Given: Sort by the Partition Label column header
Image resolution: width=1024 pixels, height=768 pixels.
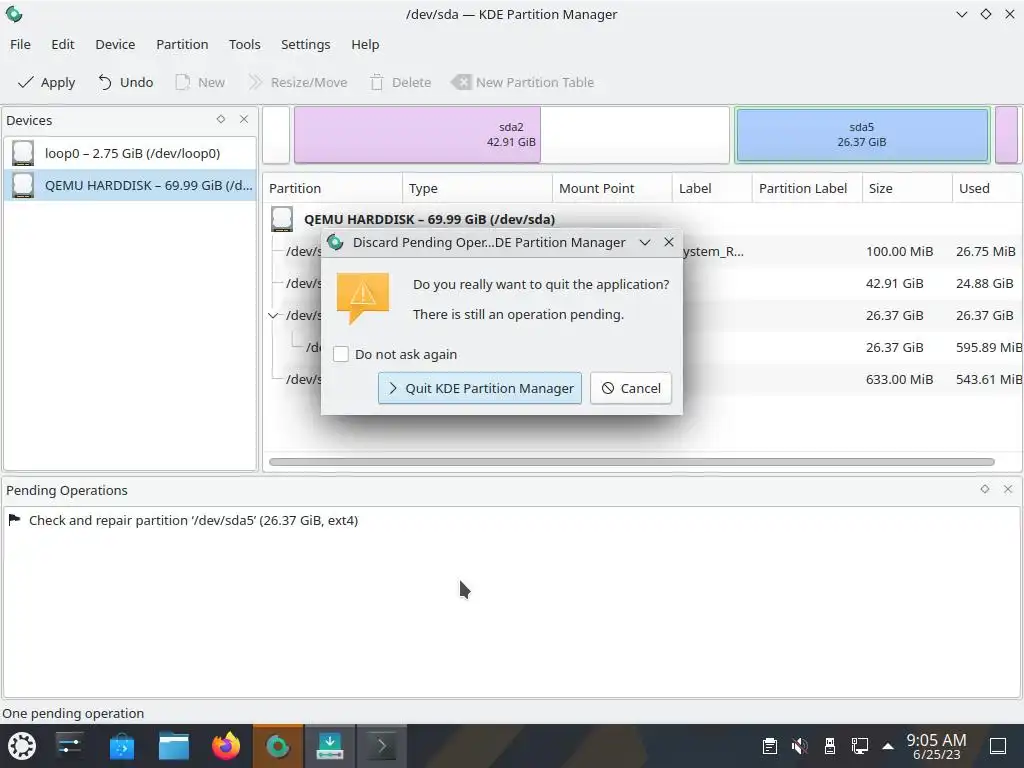Looking at the screenshot, I should 807,188.
